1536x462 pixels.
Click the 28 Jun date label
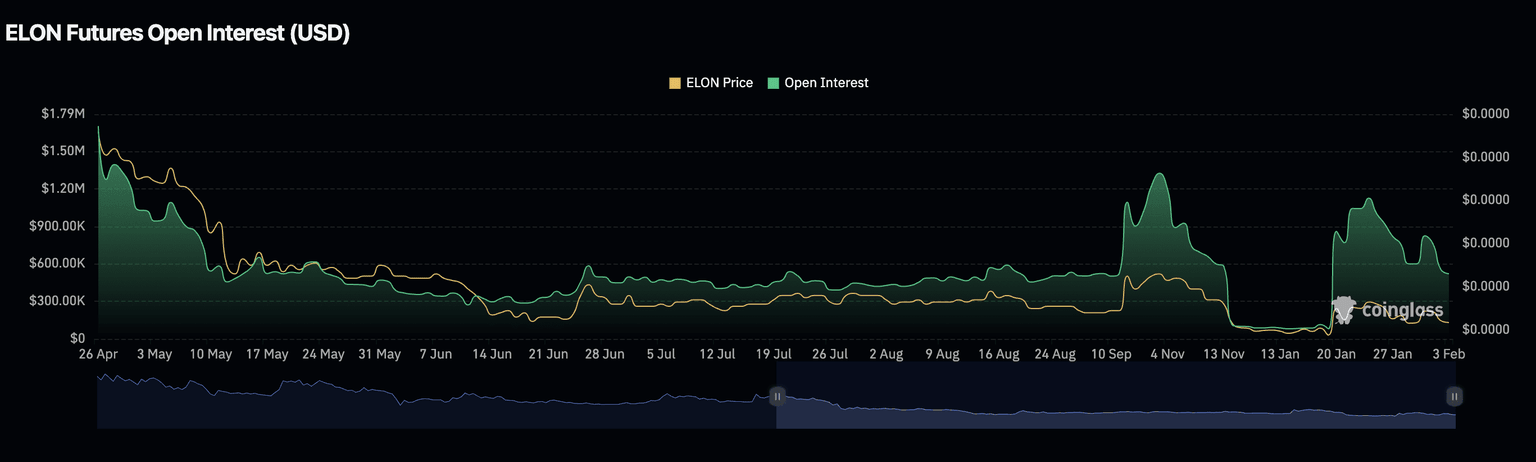[605, 354]
